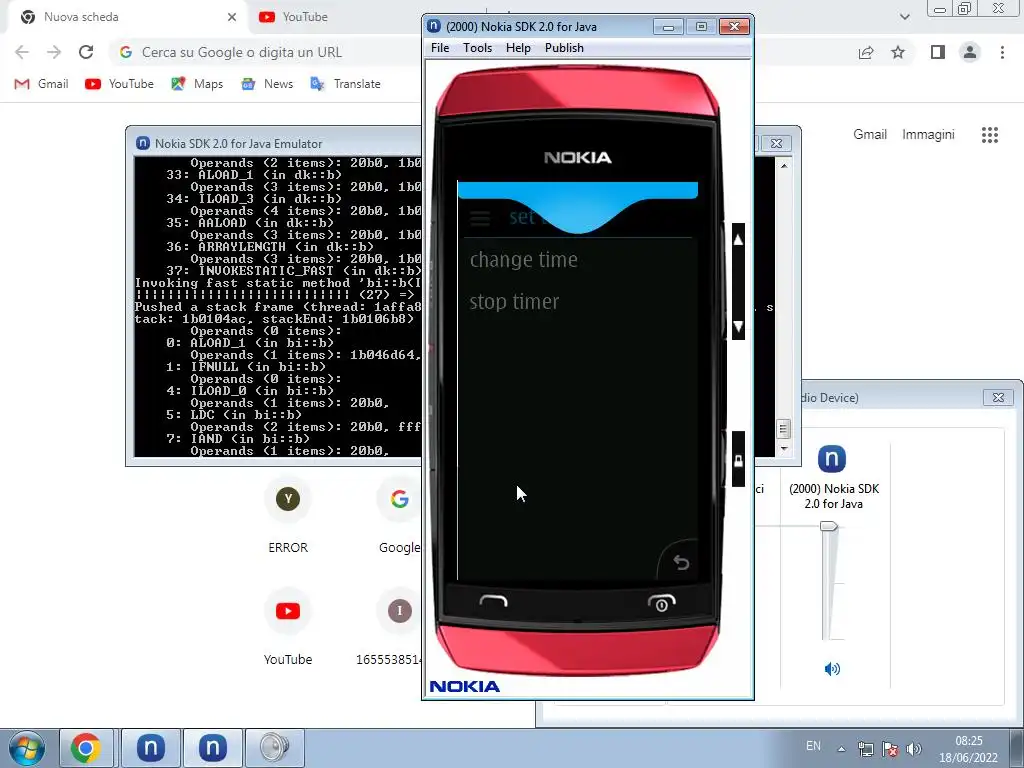
Task: Tap the hamburger menu icon on the phone screen
Action: (x=480, y=217)
